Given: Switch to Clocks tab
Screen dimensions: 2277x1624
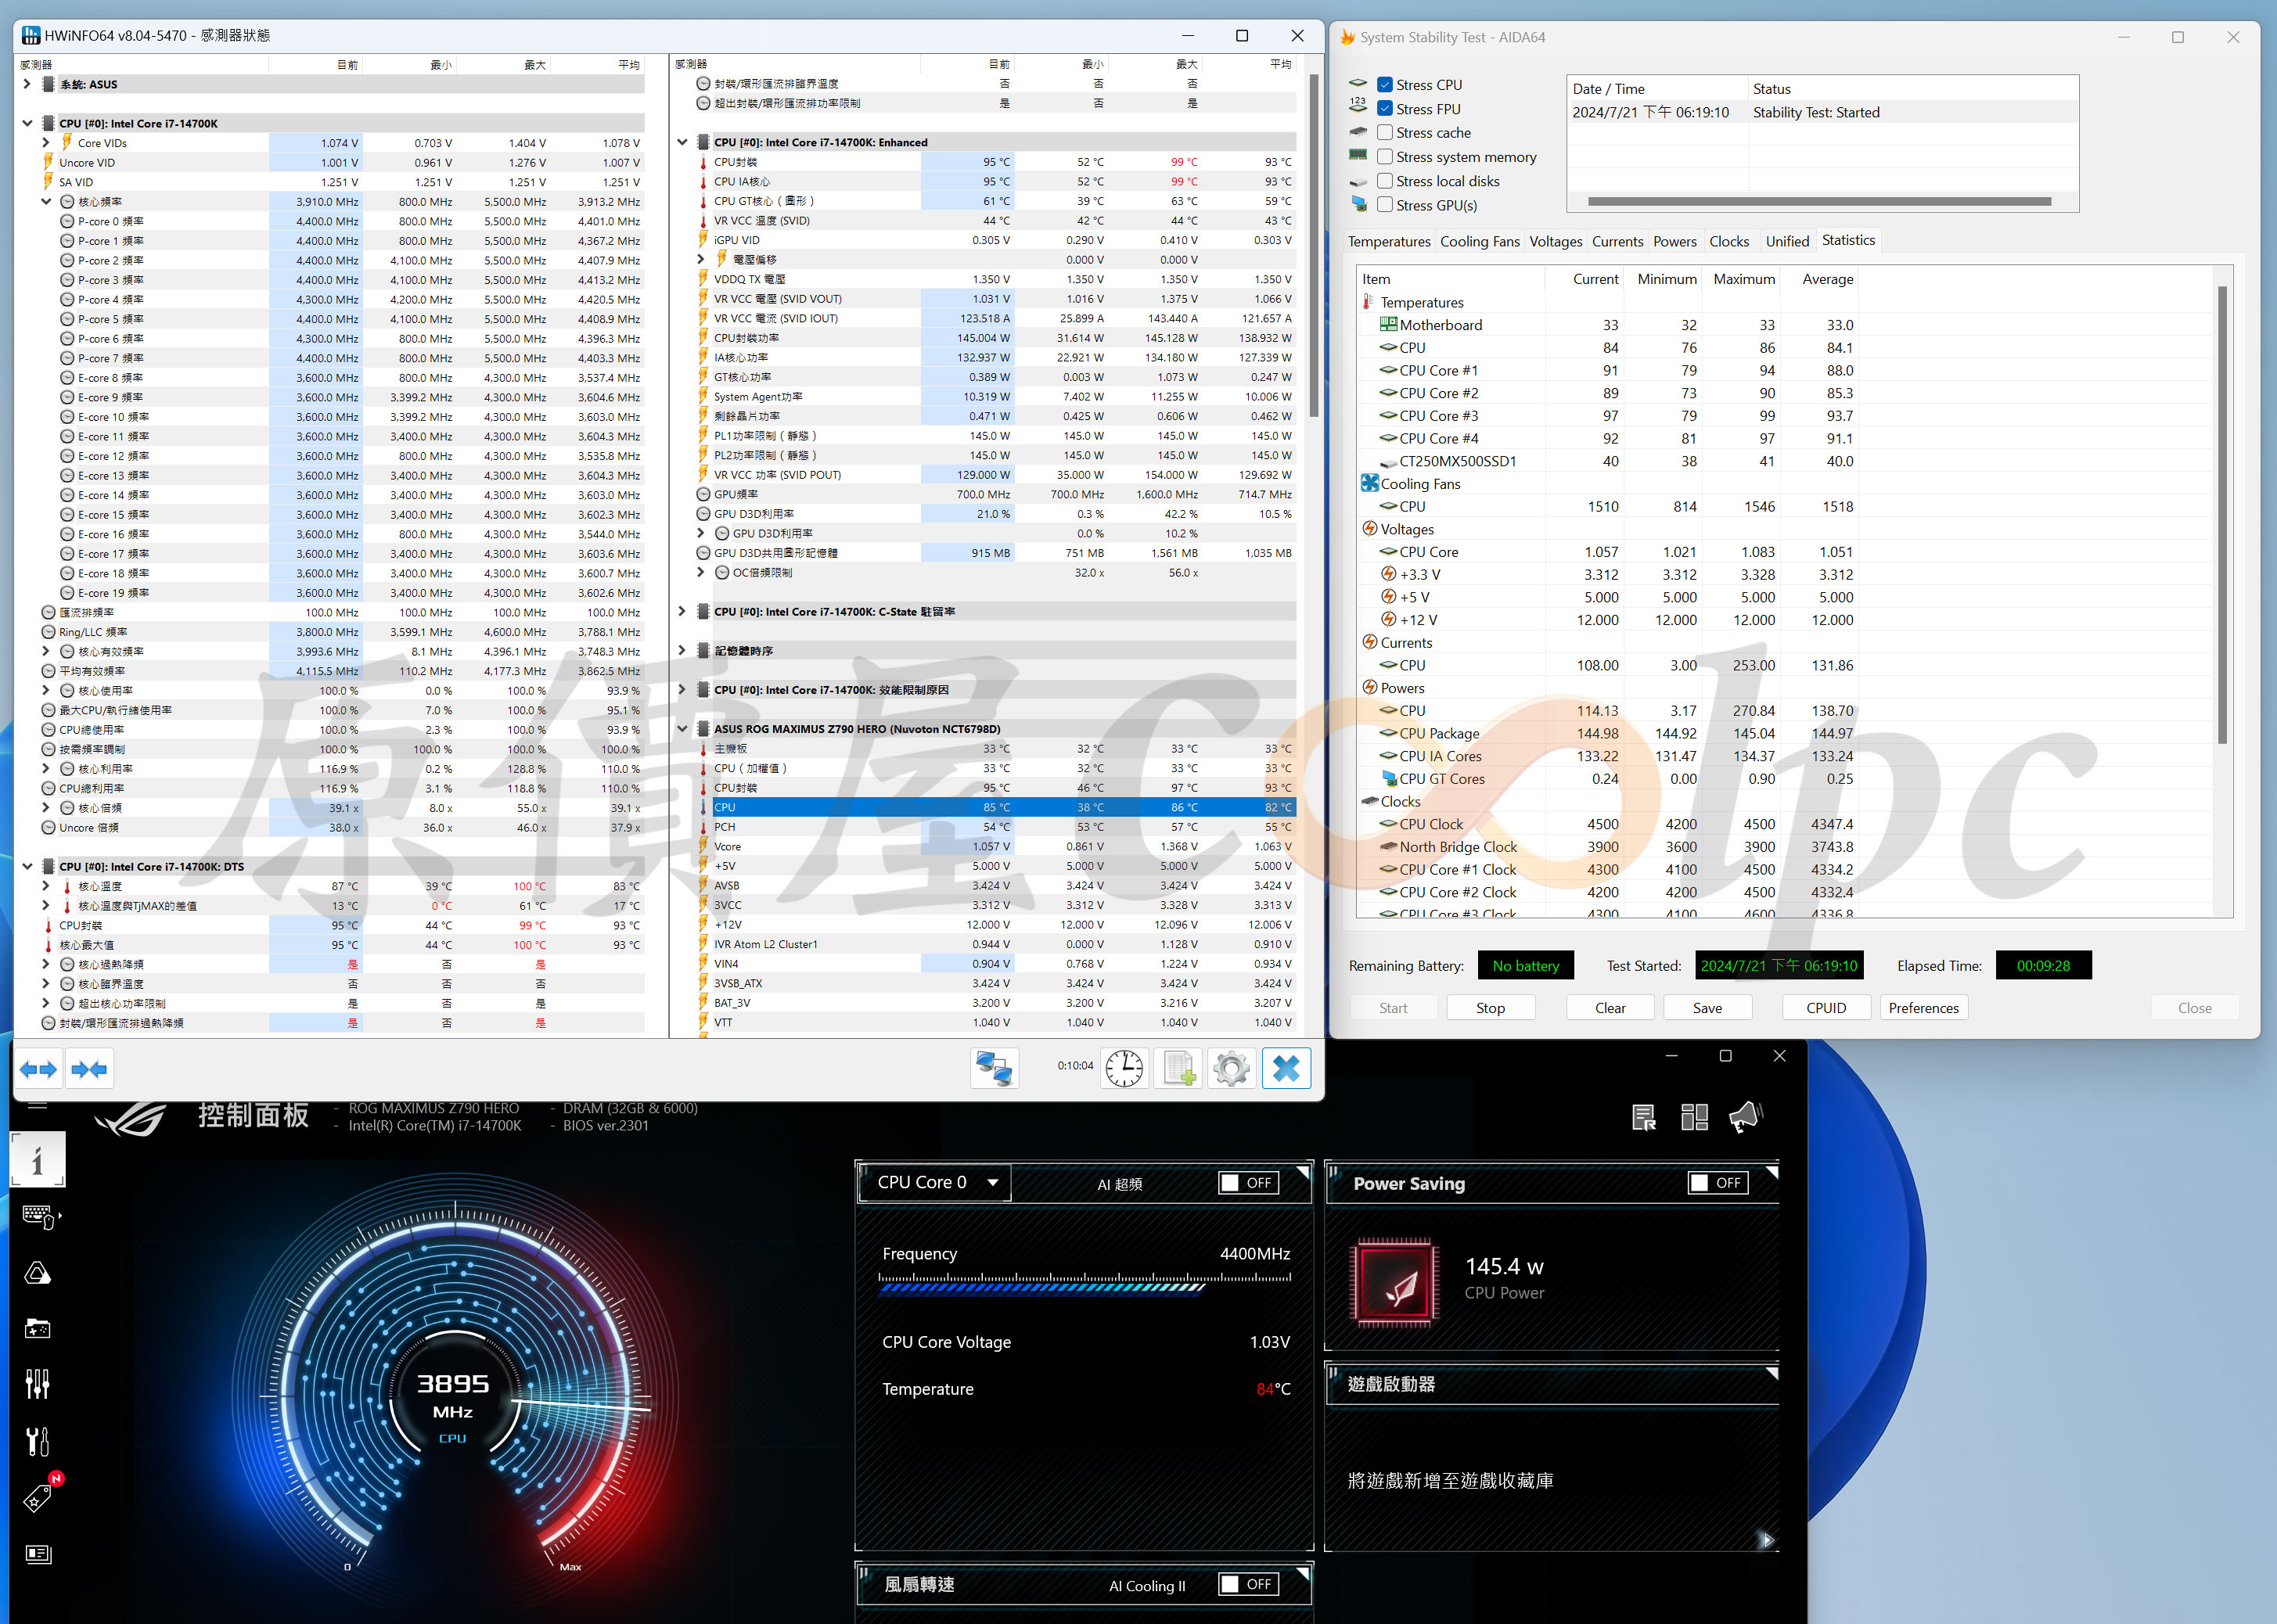Looking at the screenshot, I should click(x=1728, y=242).
